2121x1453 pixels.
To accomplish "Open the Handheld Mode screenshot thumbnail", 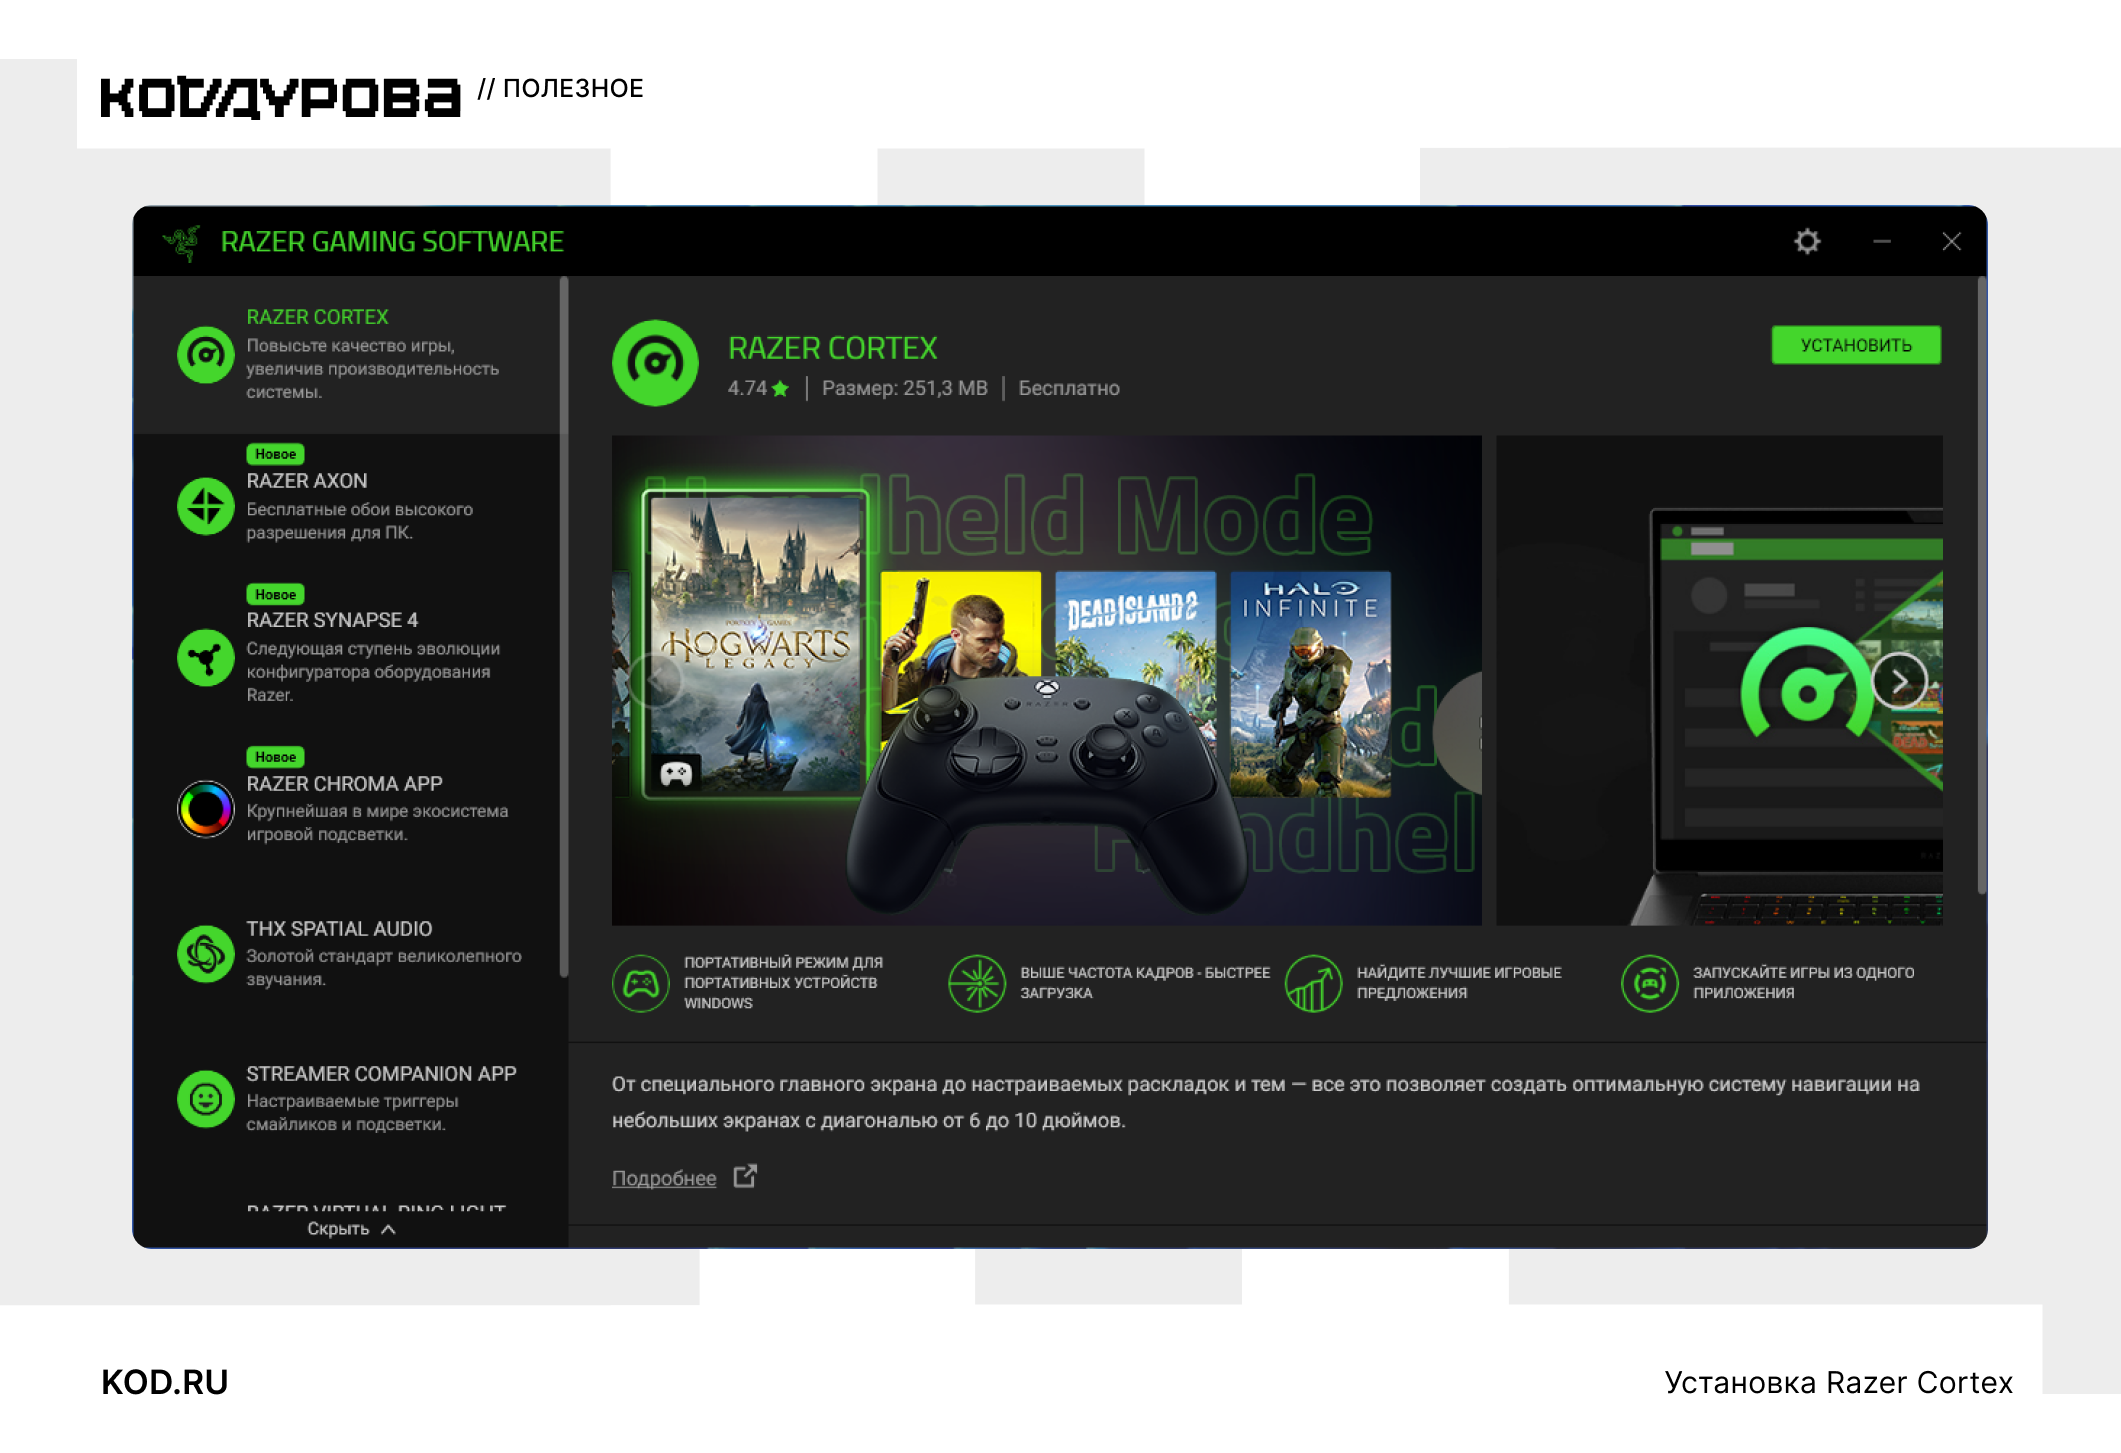I will pyautogui.click(x=1047, y=680).
